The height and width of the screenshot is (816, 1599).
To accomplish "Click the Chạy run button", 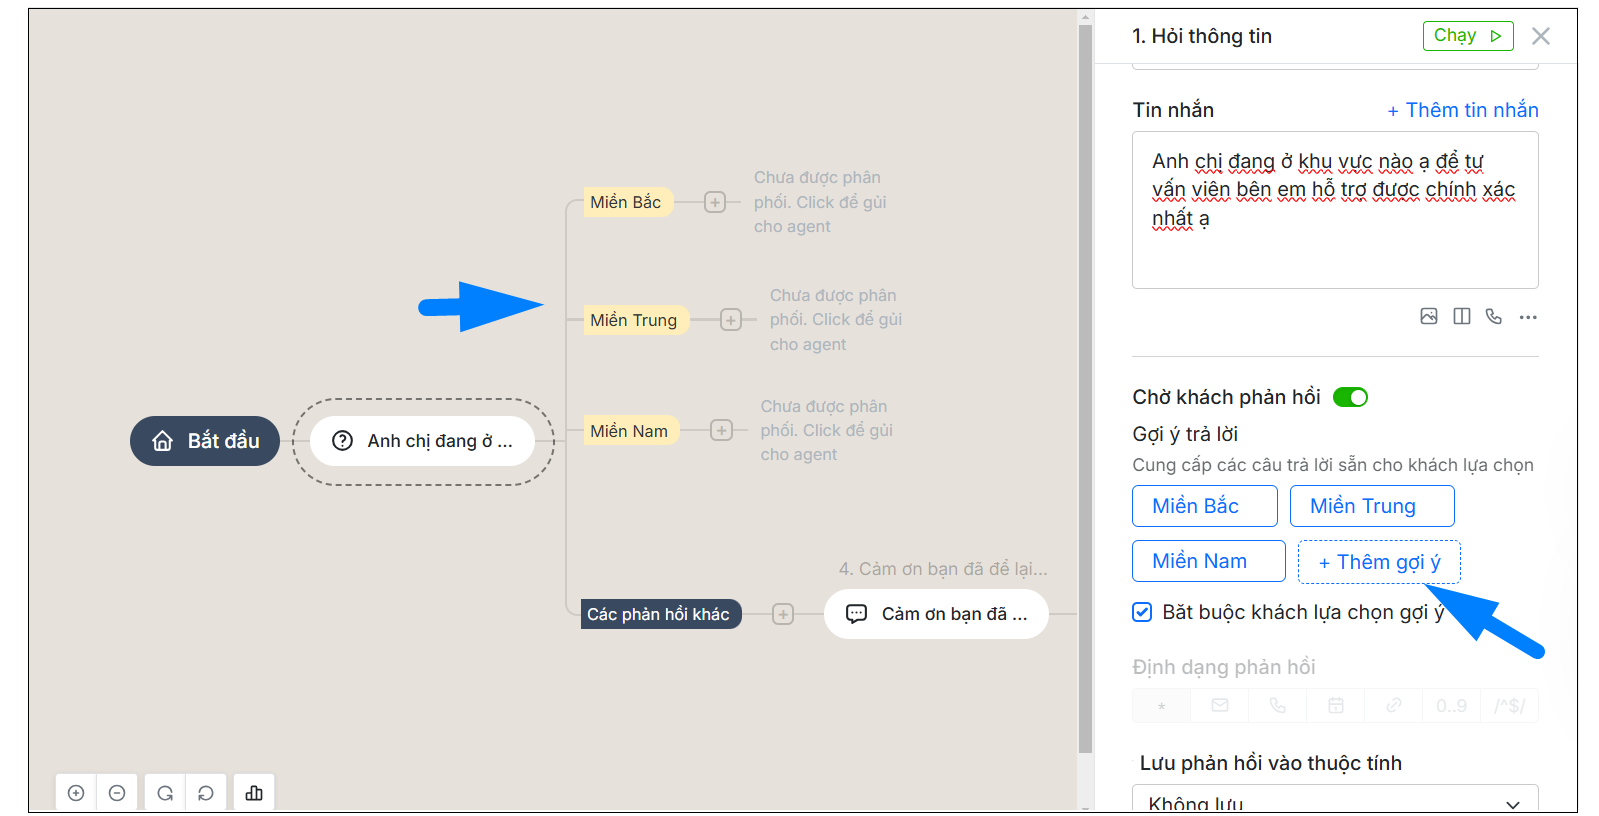I will point(1467,36).
